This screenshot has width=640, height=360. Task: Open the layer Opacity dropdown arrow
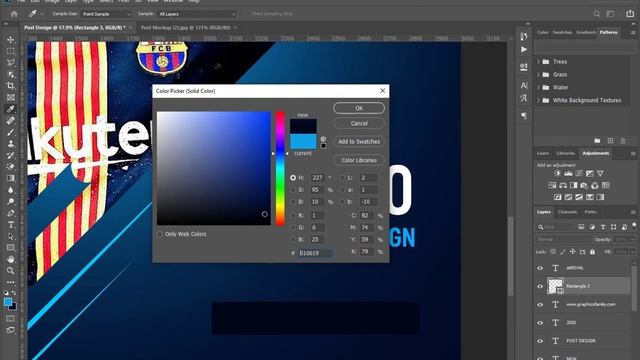point(633,240)
